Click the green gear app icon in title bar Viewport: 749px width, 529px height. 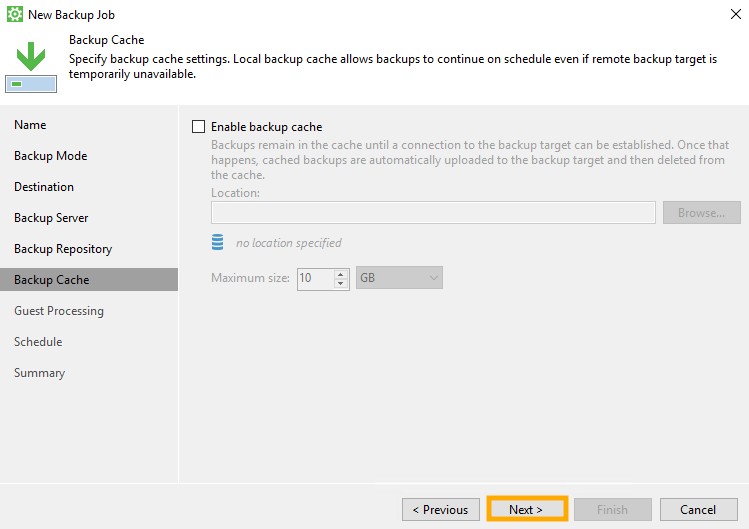(x=15, y=14)
